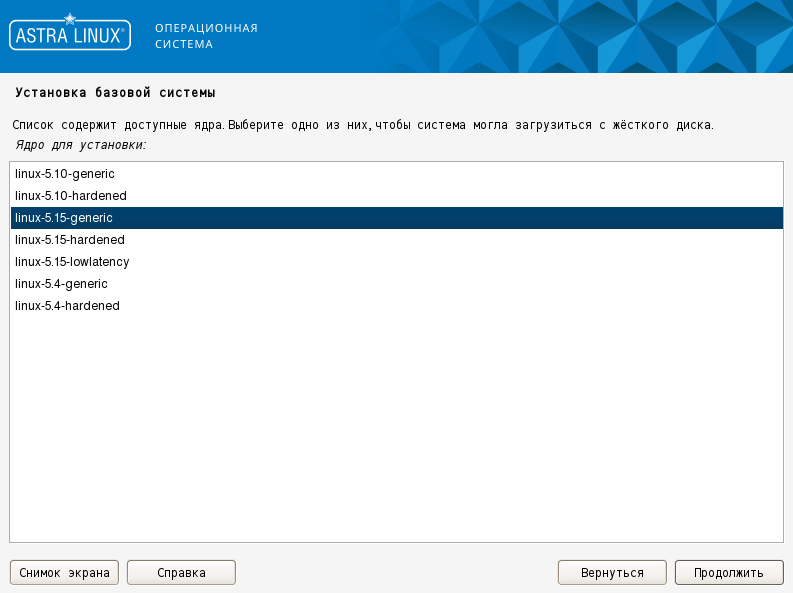Choose the linux-5.4-generic kernel

[396, 284]
